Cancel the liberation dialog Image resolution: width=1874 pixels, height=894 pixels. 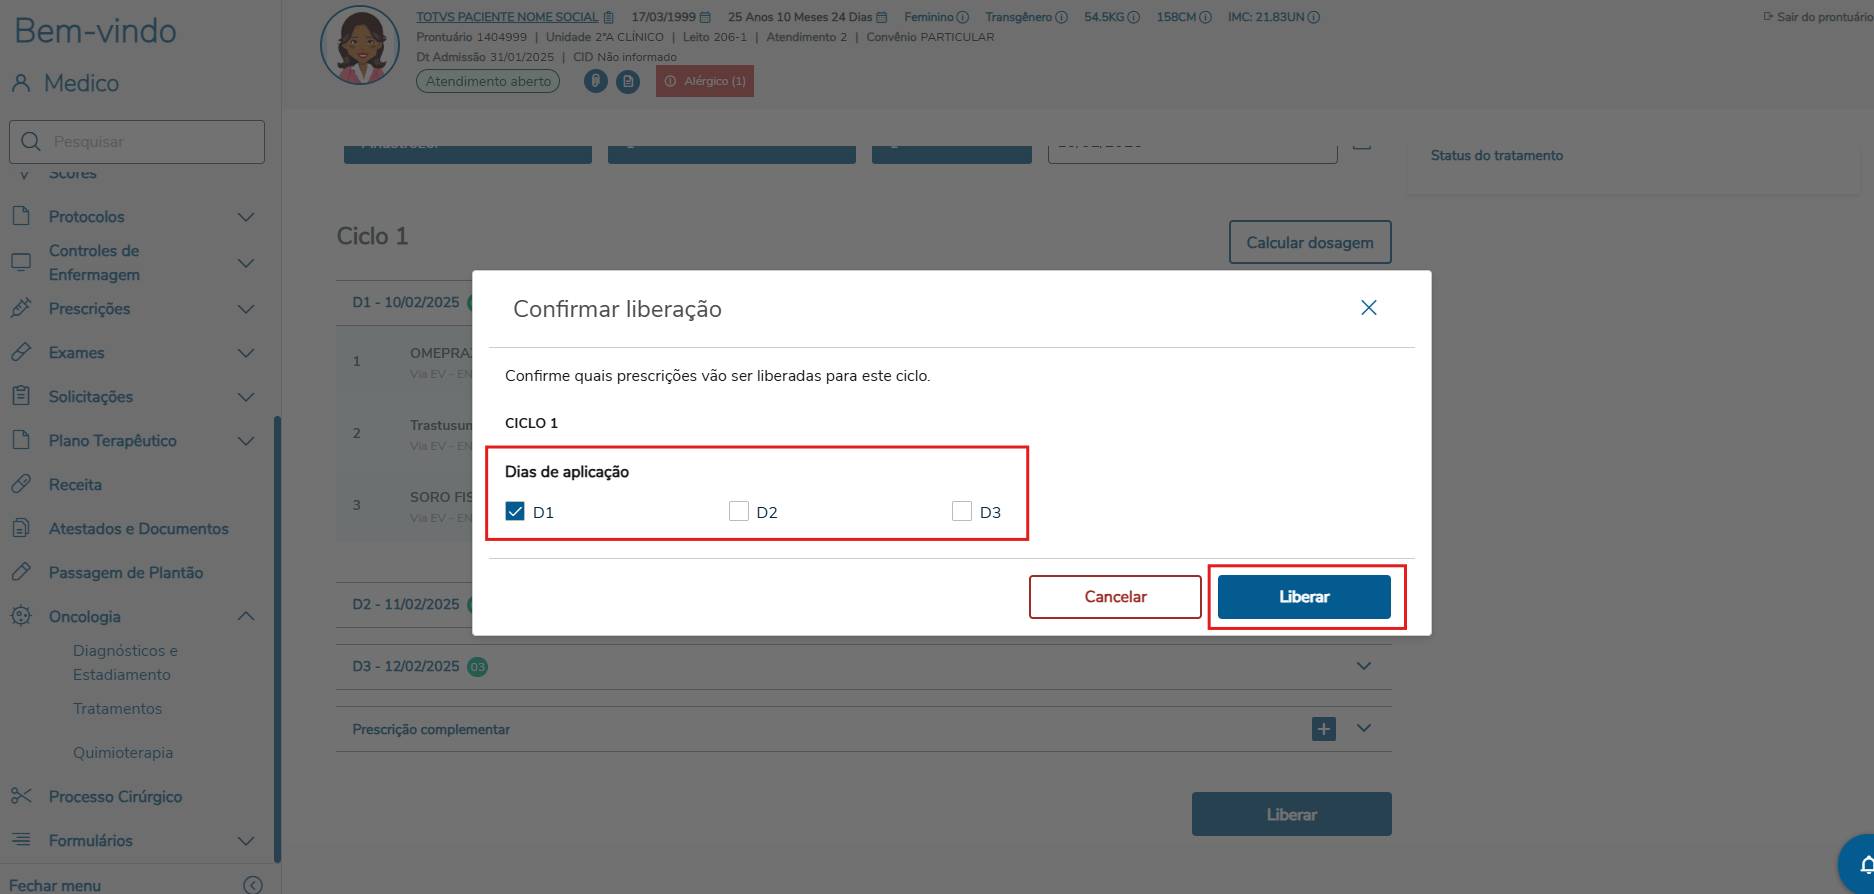pyautogui.click(x=1115, y=597)
